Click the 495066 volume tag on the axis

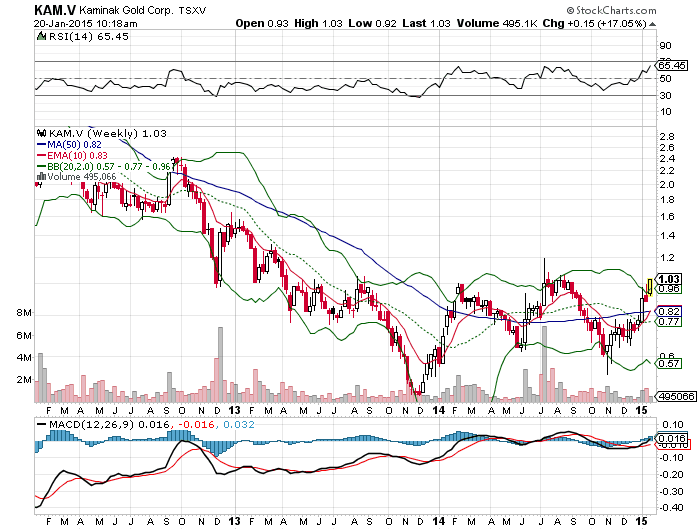click(677, 396)
